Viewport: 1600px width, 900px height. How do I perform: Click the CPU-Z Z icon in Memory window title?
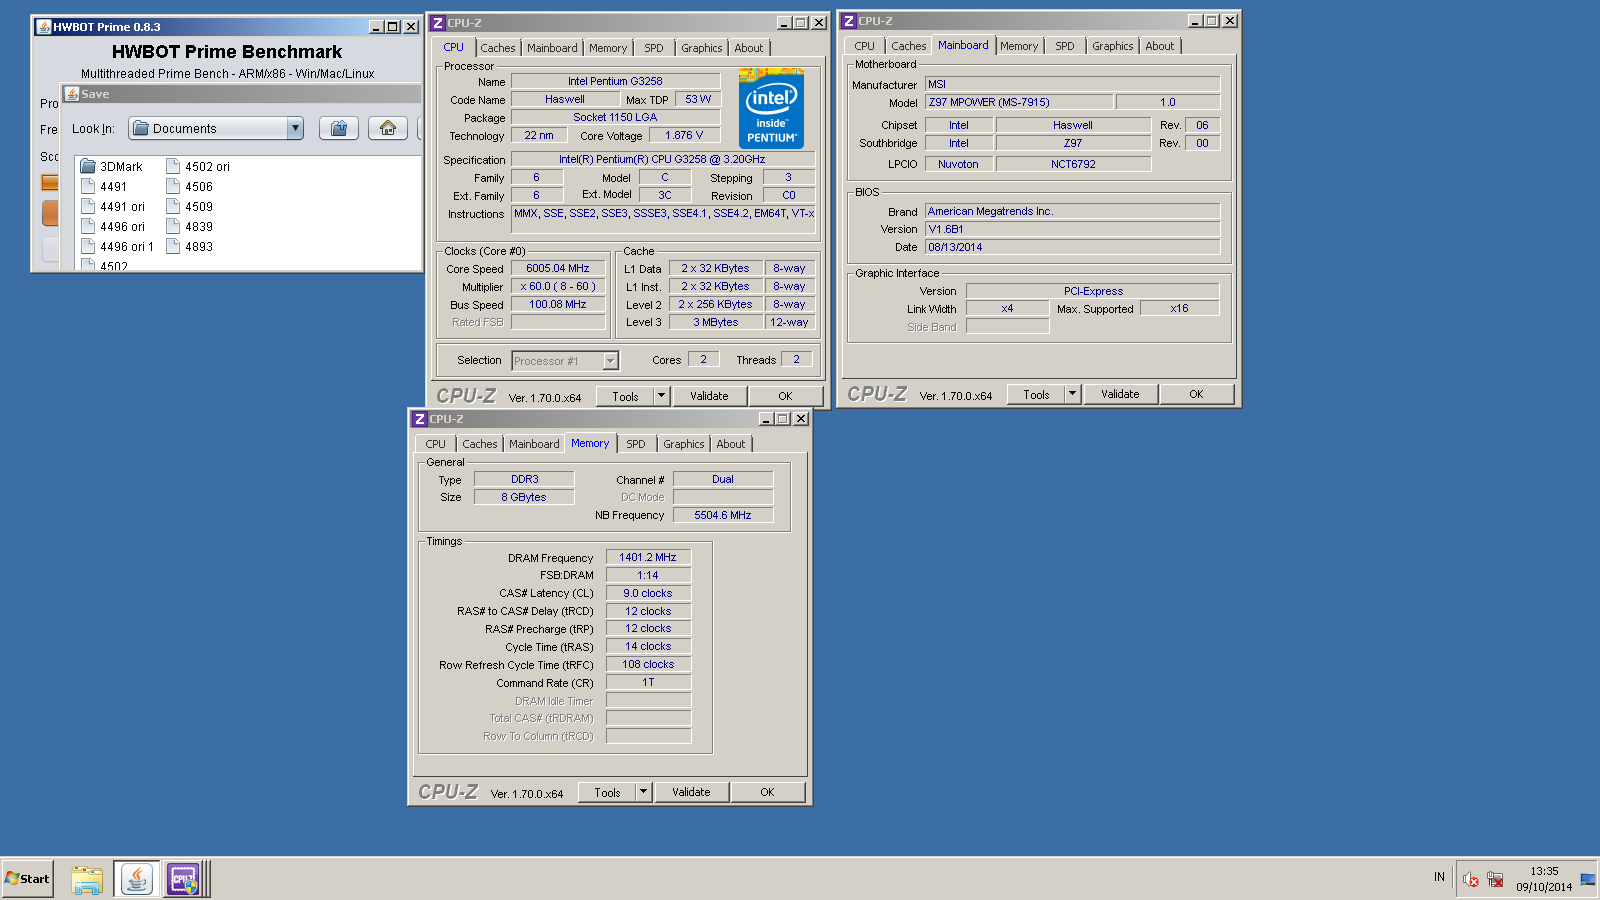[420, 419]
